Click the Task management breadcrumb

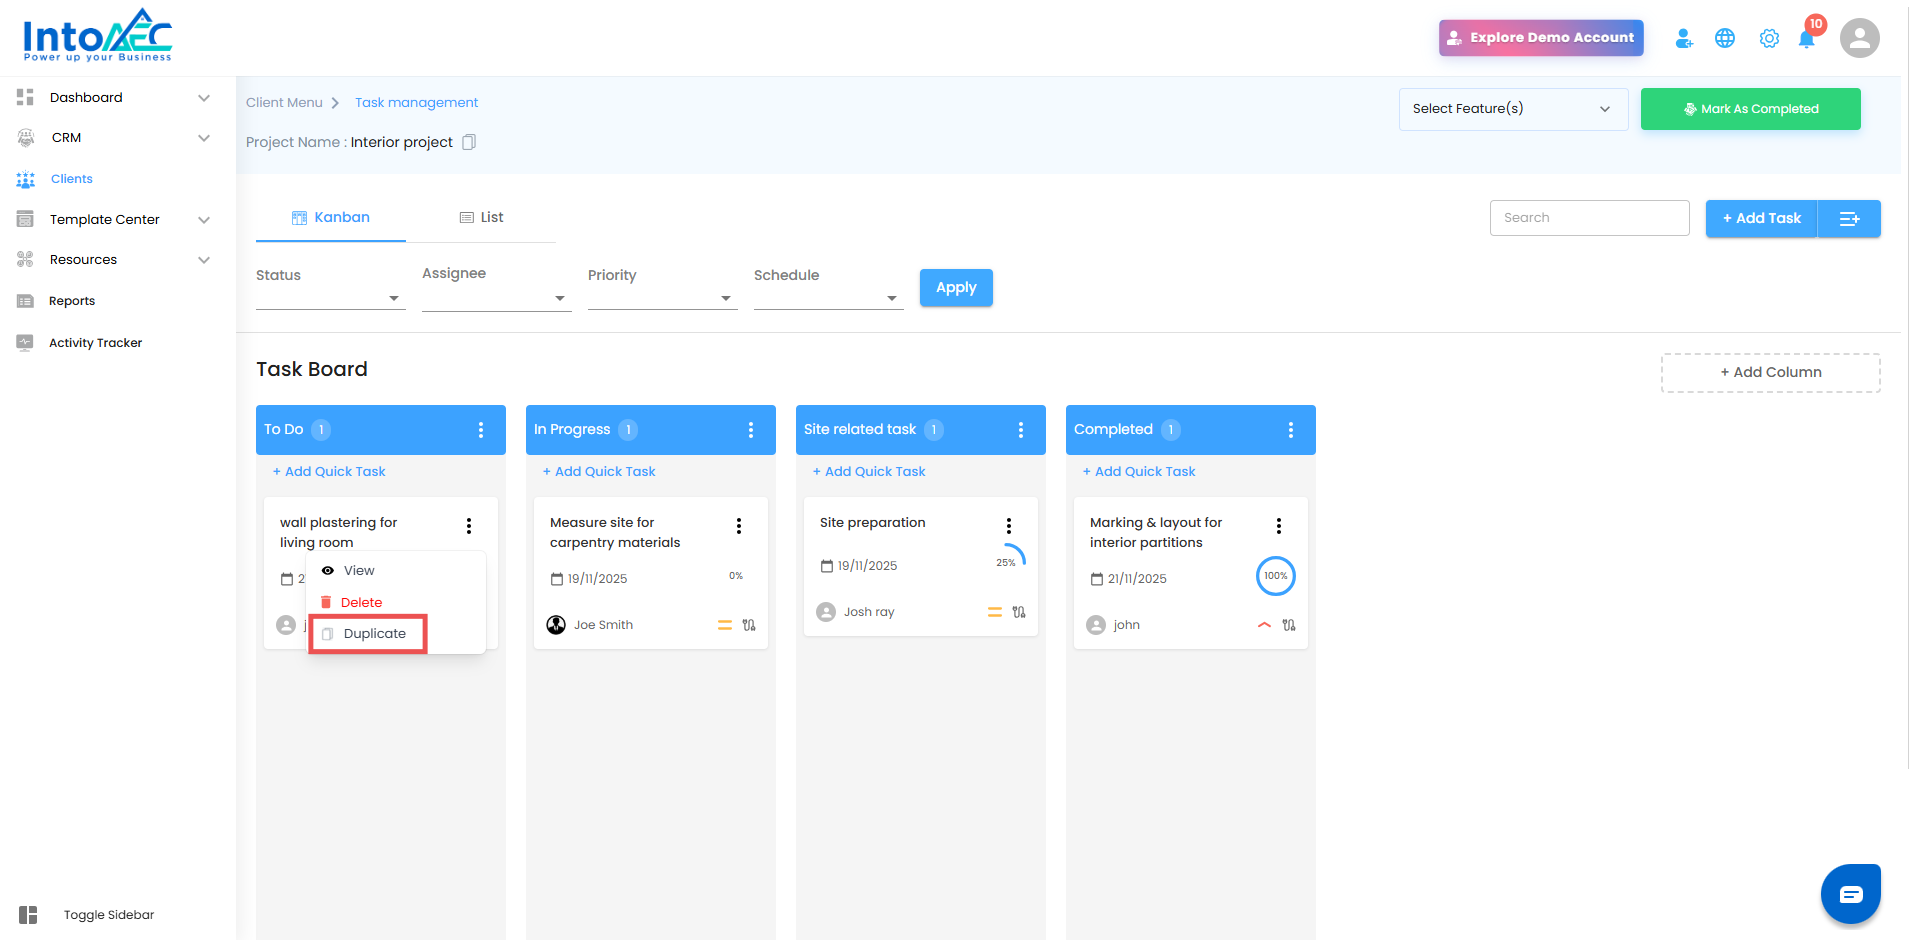[416, 102]
